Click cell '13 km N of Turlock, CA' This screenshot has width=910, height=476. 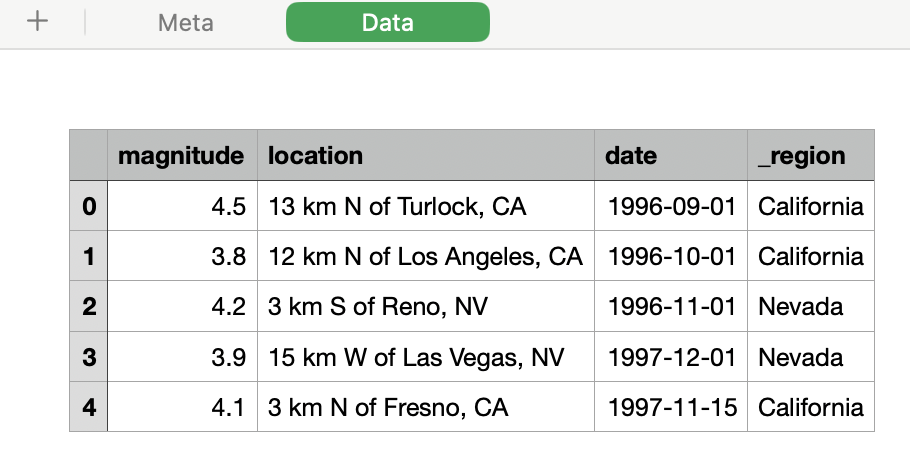(426, 206)
